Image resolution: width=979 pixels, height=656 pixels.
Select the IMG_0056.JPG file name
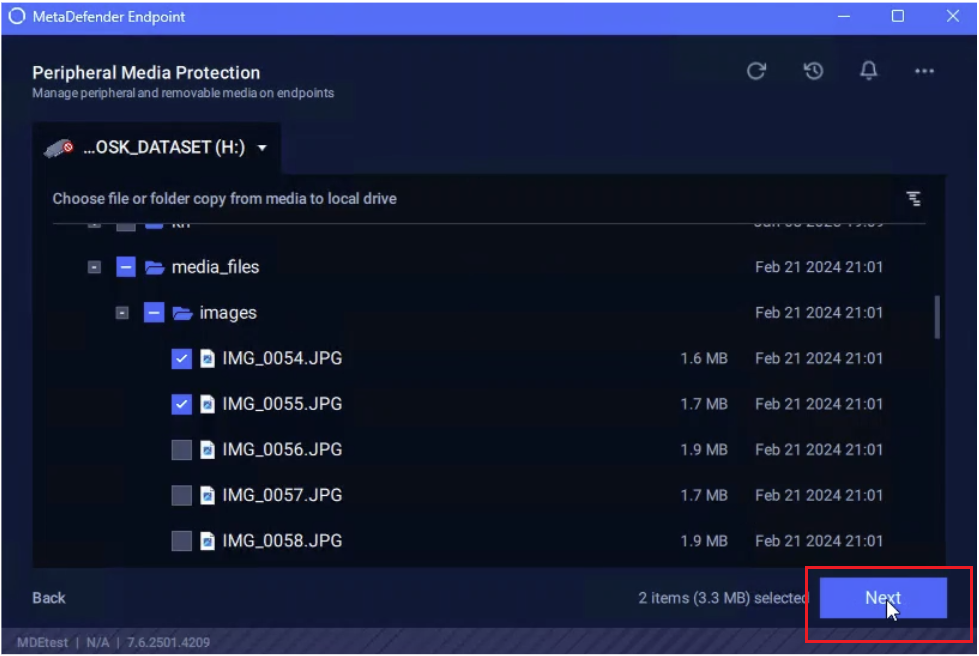click(282, 449)
